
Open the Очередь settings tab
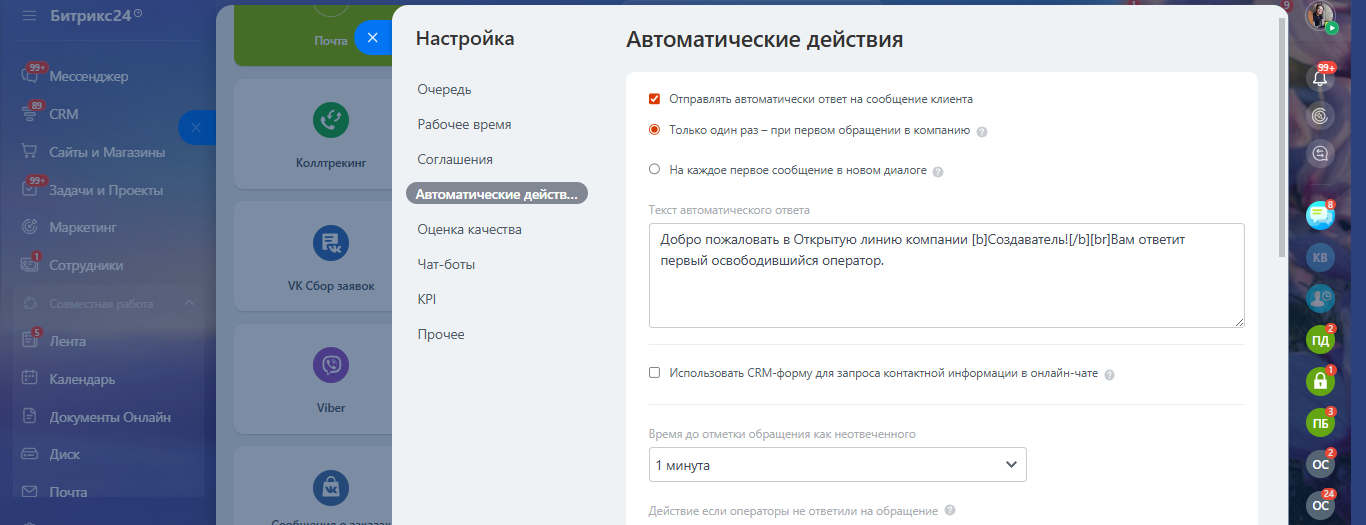click(444, 90)
